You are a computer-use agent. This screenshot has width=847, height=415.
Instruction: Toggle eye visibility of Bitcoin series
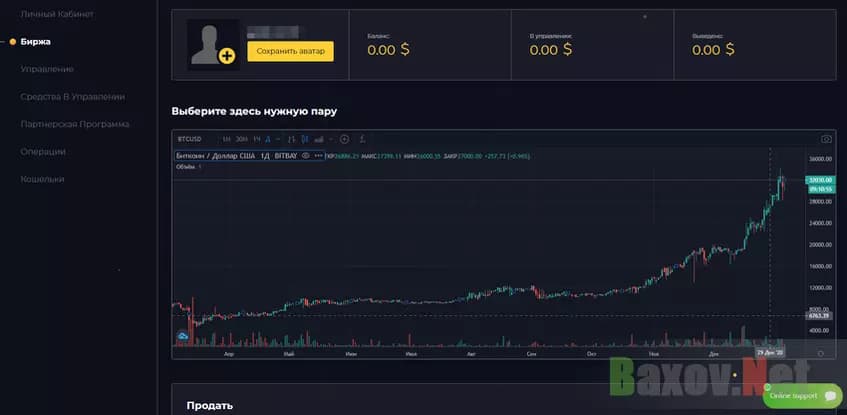coord(305,156)
